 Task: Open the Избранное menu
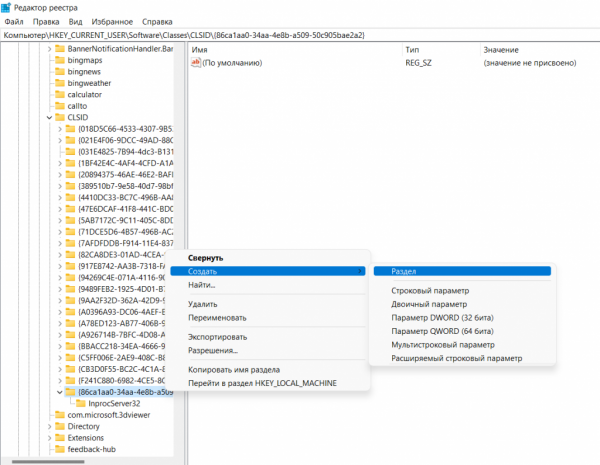(112, 22)
